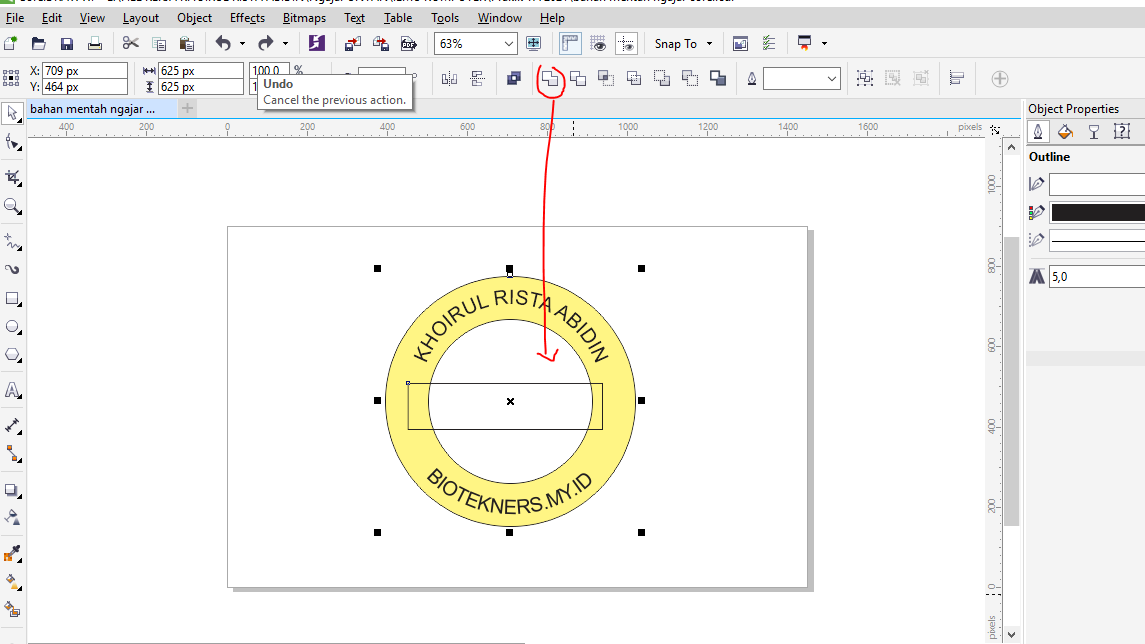Undo the previous action
The image size is (1145, 644).
tap(223, 44)
